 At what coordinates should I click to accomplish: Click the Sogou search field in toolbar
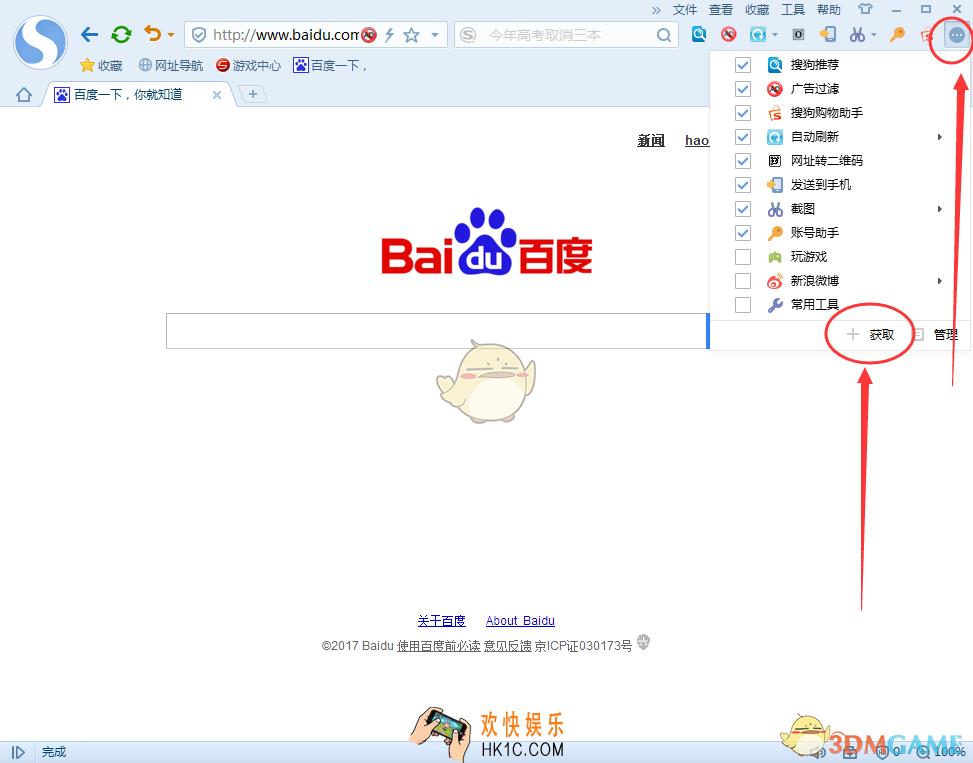568,35
